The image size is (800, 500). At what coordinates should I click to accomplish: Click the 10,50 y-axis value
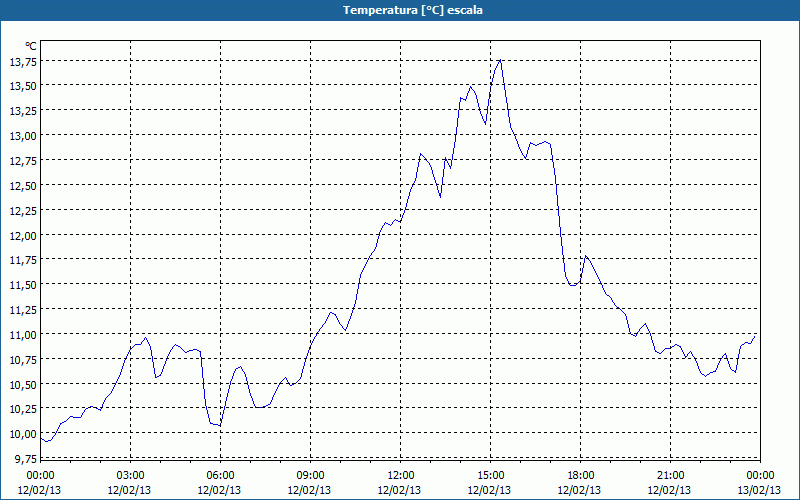click(23, 385)
